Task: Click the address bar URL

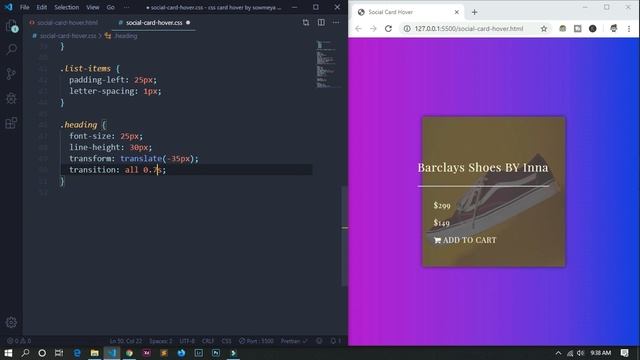Action: pyautogui.click(x=469, y=29)
